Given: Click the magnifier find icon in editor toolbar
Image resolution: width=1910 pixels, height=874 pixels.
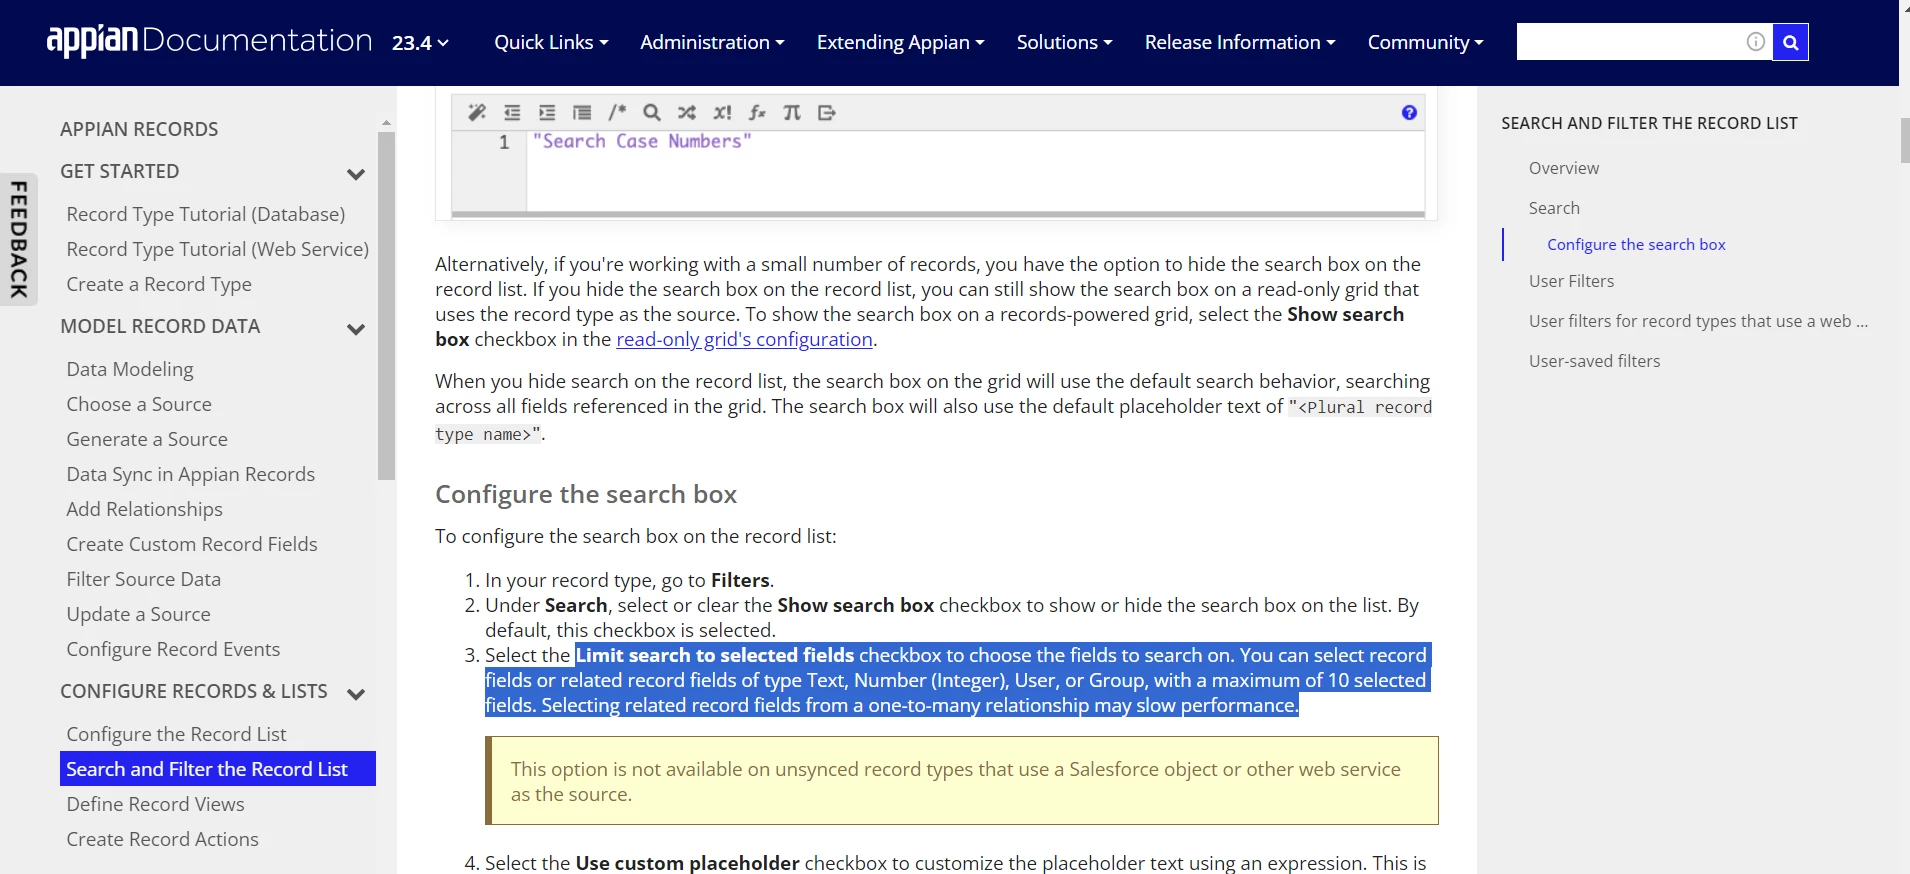Looking at the screenshot, I should click(652, 112).
